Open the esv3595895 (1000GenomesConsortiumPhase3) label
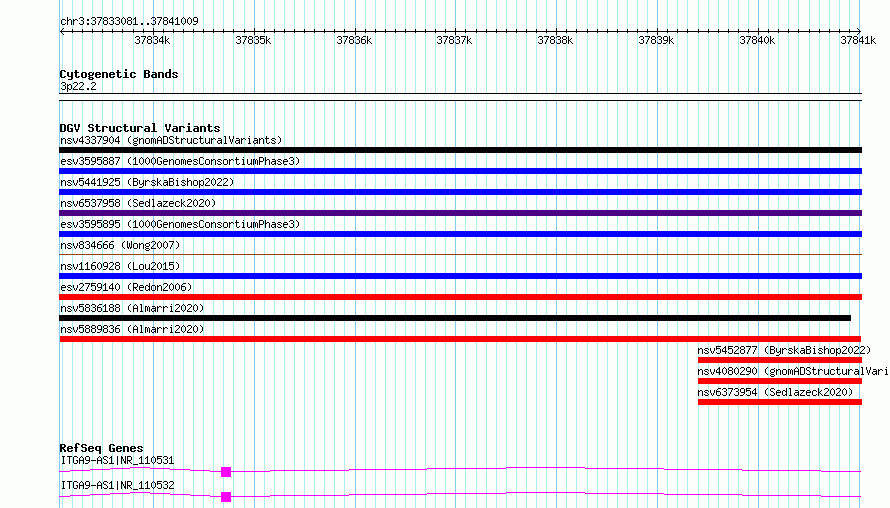 coord(180,224)
